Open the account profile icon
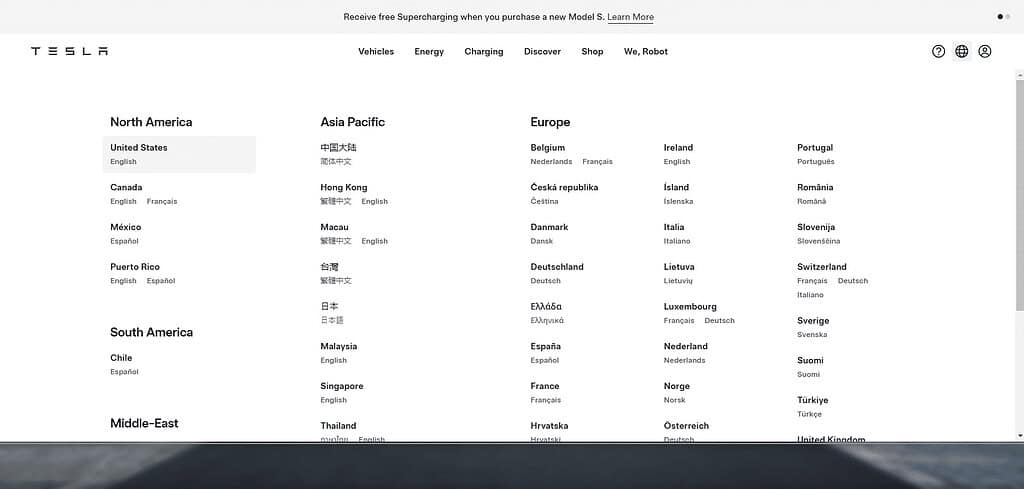 click(x=985, y=52)
